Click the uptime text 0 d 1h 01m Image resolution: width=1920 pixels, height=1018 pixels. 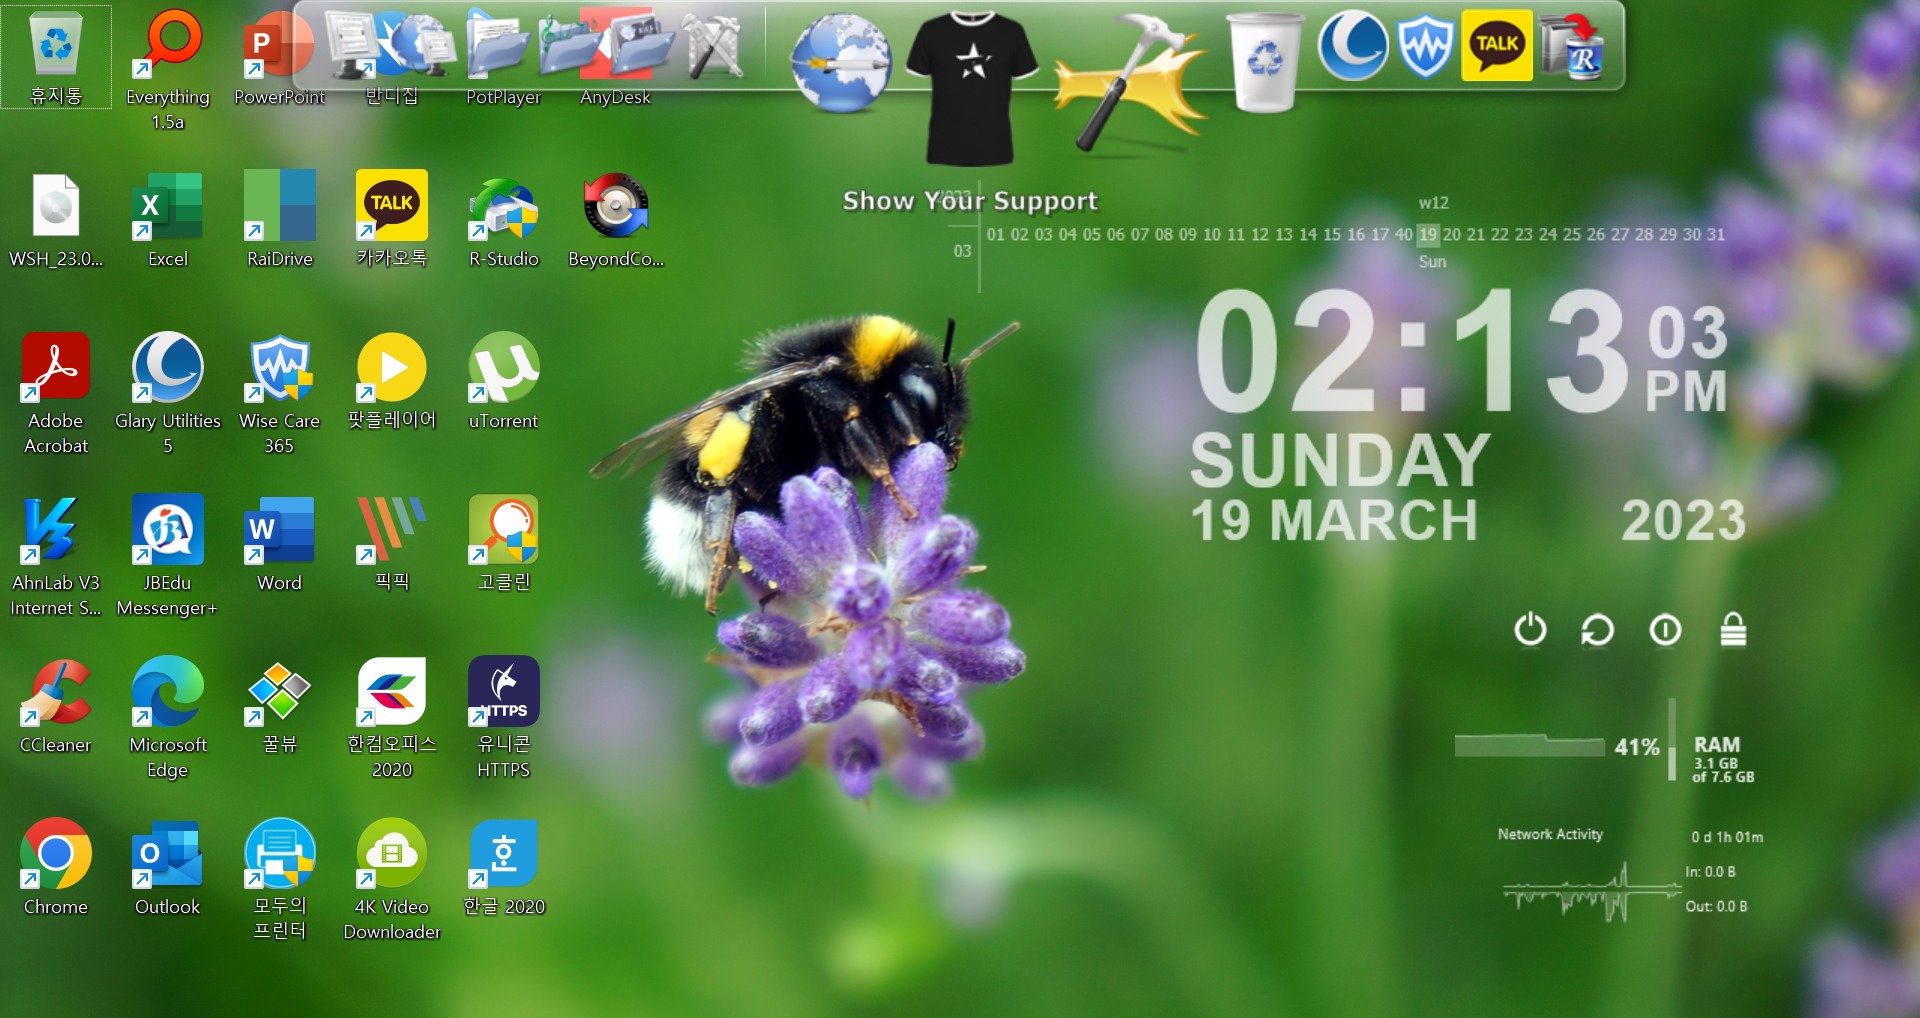coord(1727,837)
